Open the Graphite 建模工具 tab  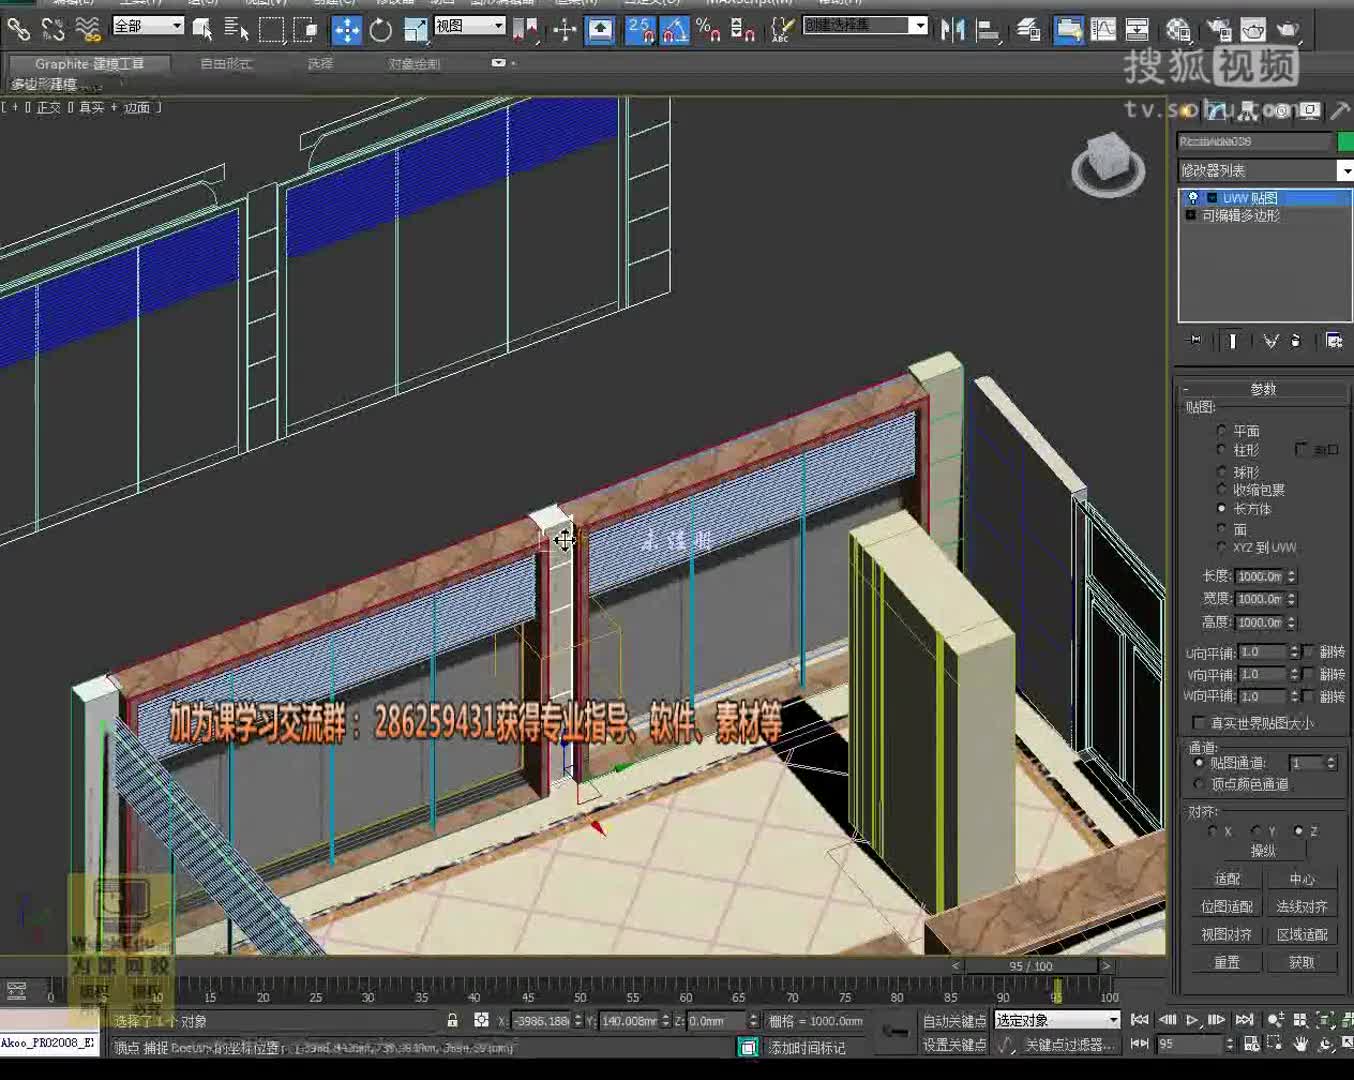[x=89, y=64]
